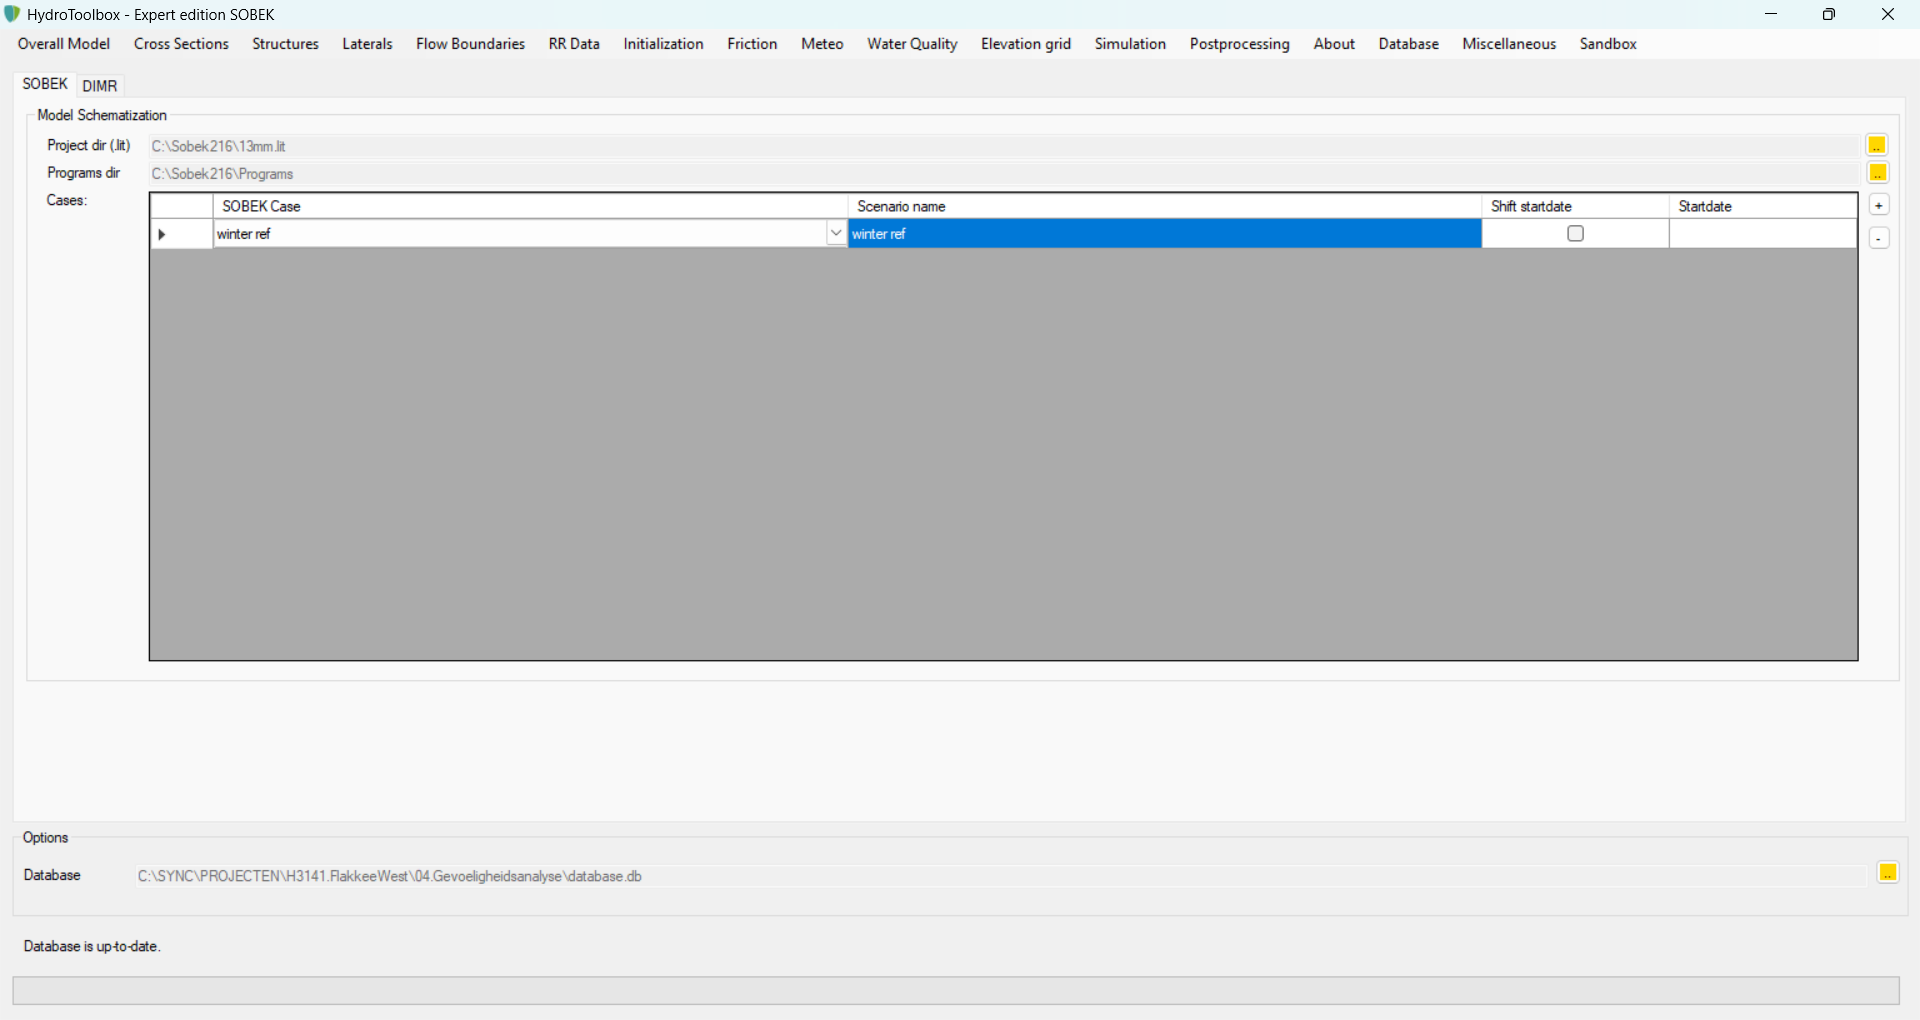The image size is (1920, 1020).
Task: Click the progress bar at the bottom
Action: [955, 991]
